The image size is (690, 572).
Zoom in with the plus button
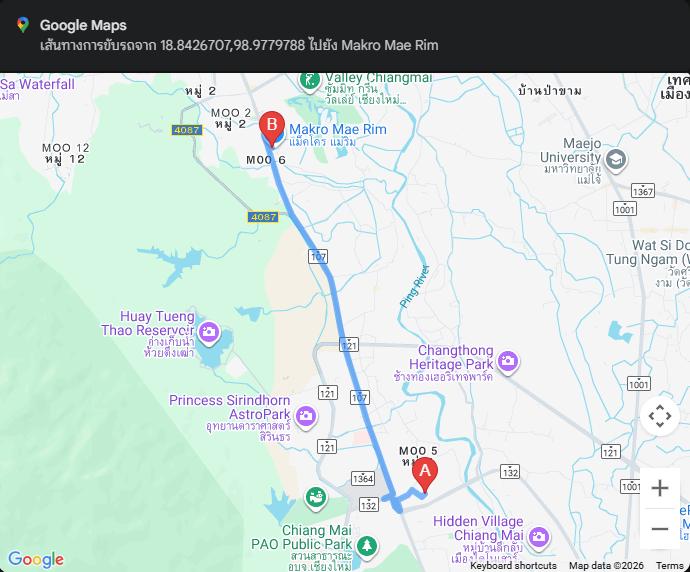click(660, 488)
